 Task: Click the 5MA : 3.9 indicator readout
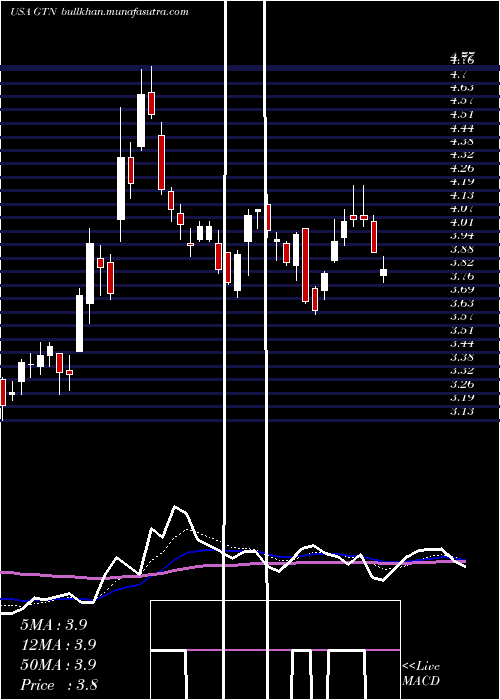coord(54,625)
